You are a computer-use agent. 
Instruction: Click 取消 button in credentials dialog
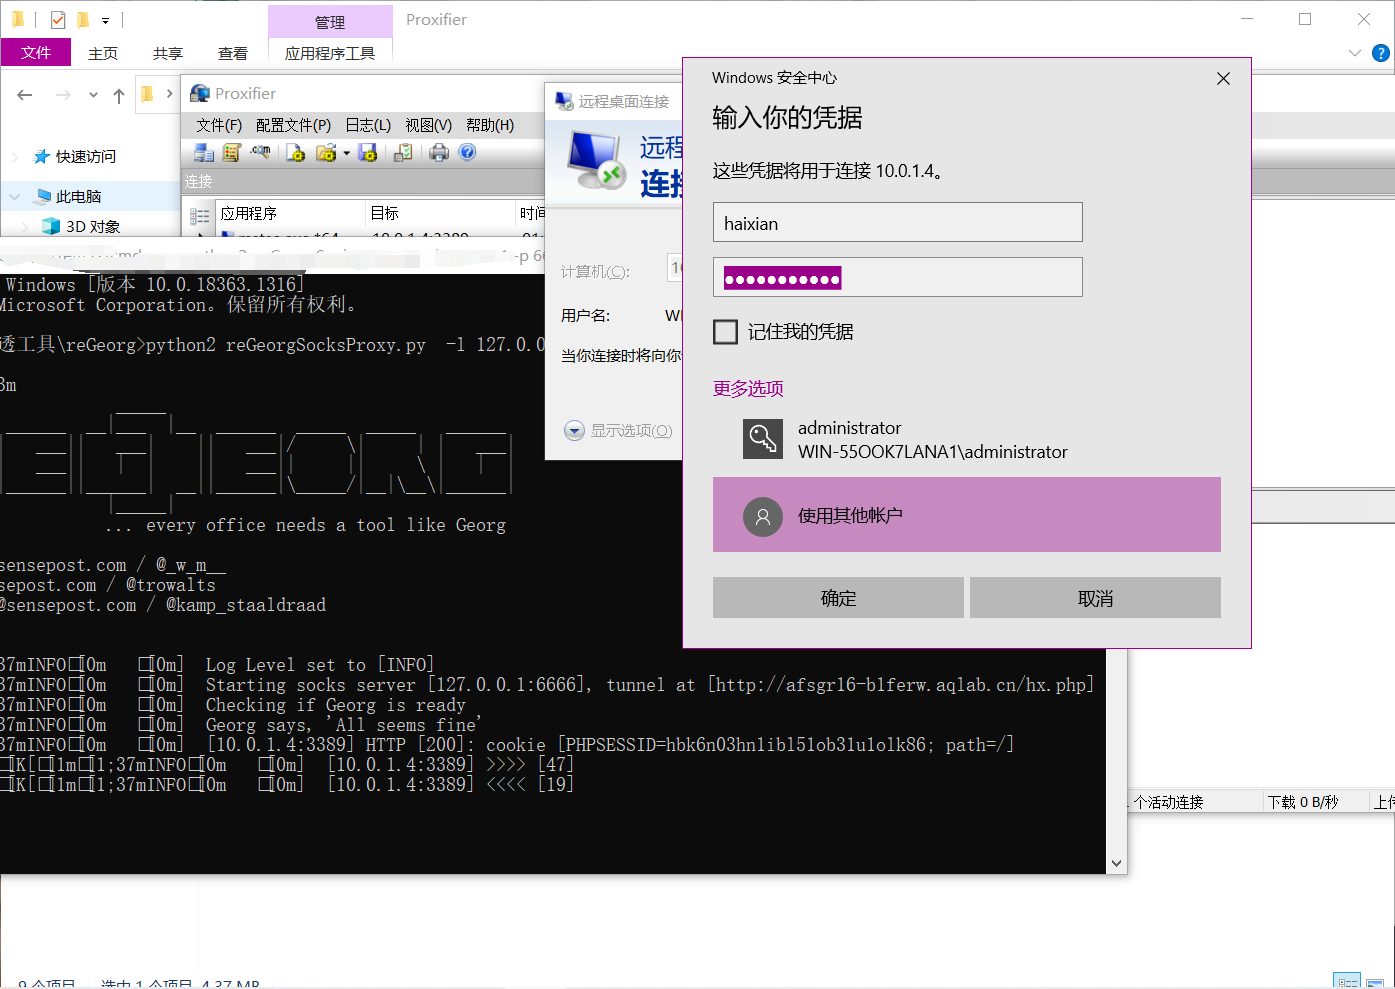point(1095,598)
